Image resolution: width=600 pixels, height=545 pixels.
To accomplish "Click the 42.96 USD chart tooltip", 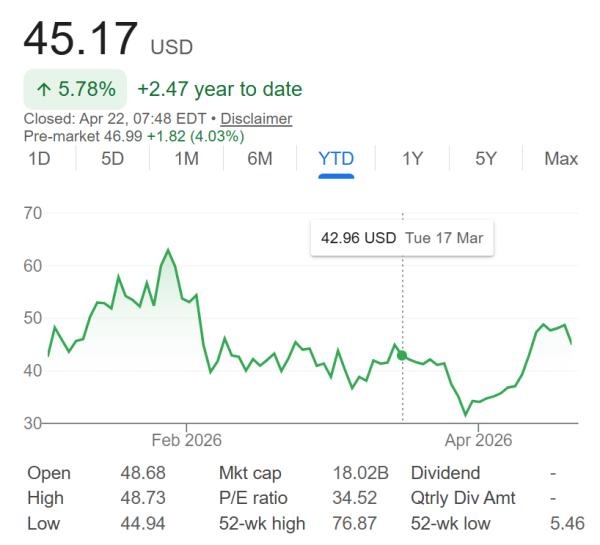I will (403, 239).
